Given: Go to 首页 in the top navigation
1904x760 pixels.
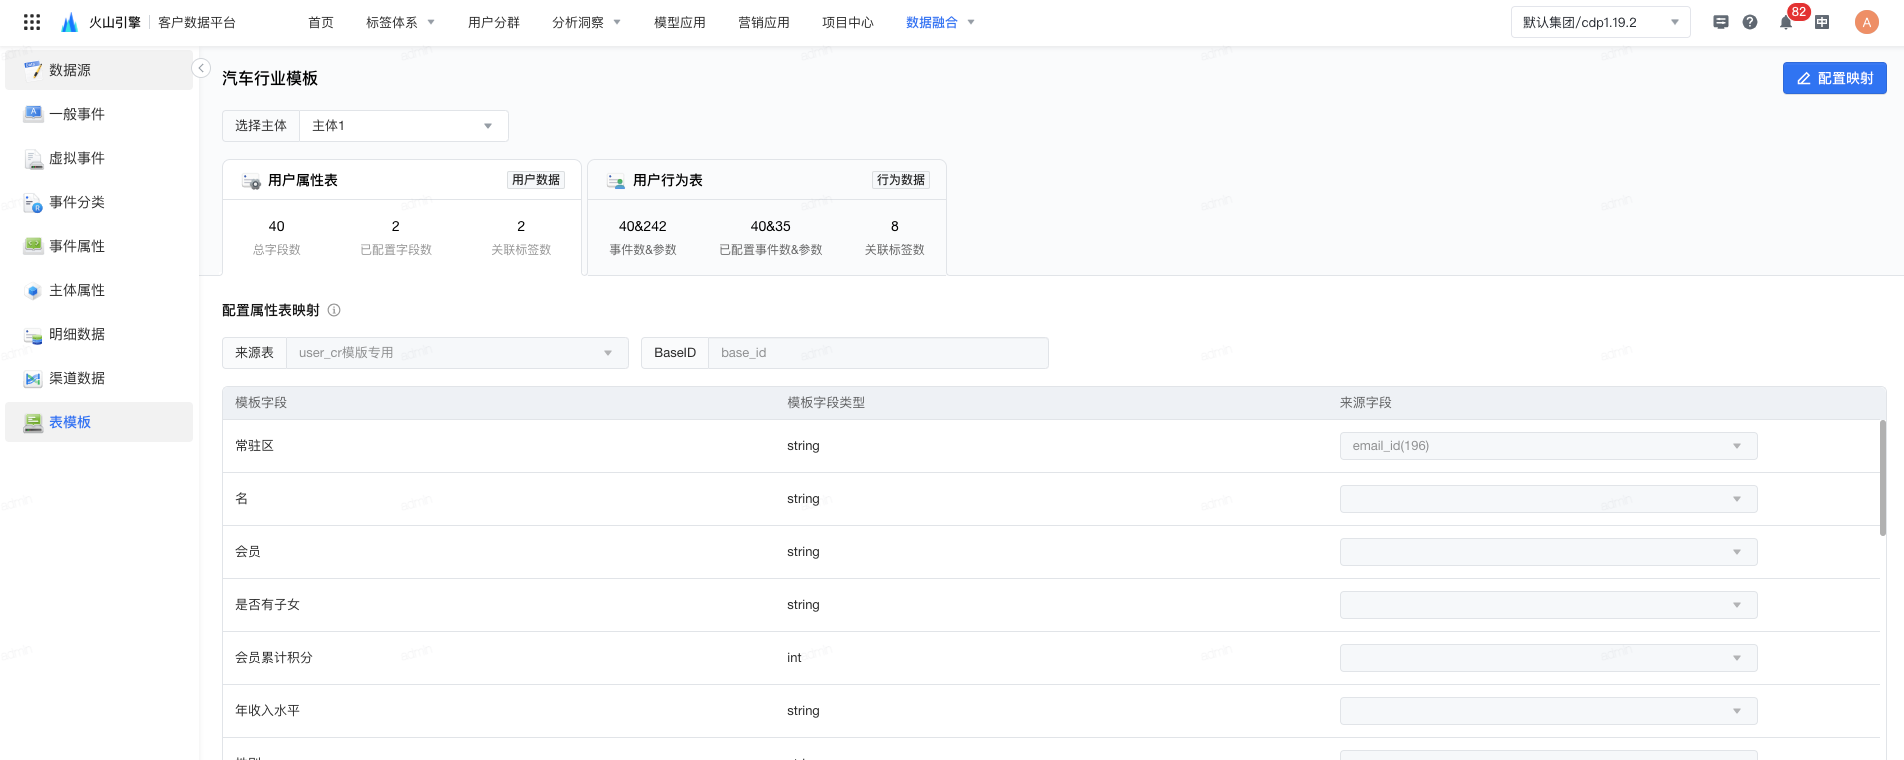Looking at the screenshot, I should [321, 22].
